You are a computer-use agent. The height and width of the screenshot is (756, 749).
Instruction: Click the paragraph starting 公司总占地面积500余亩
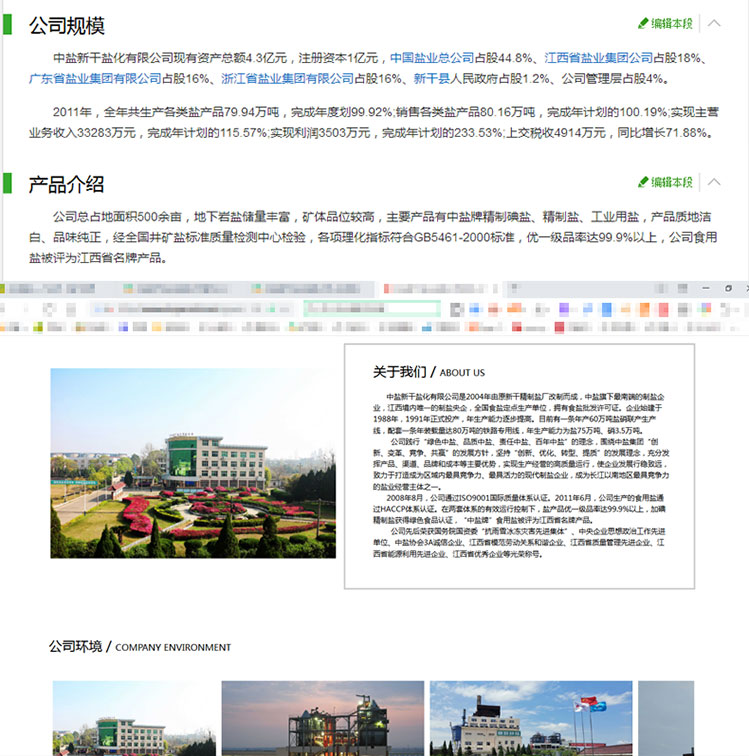coord(373,237)
